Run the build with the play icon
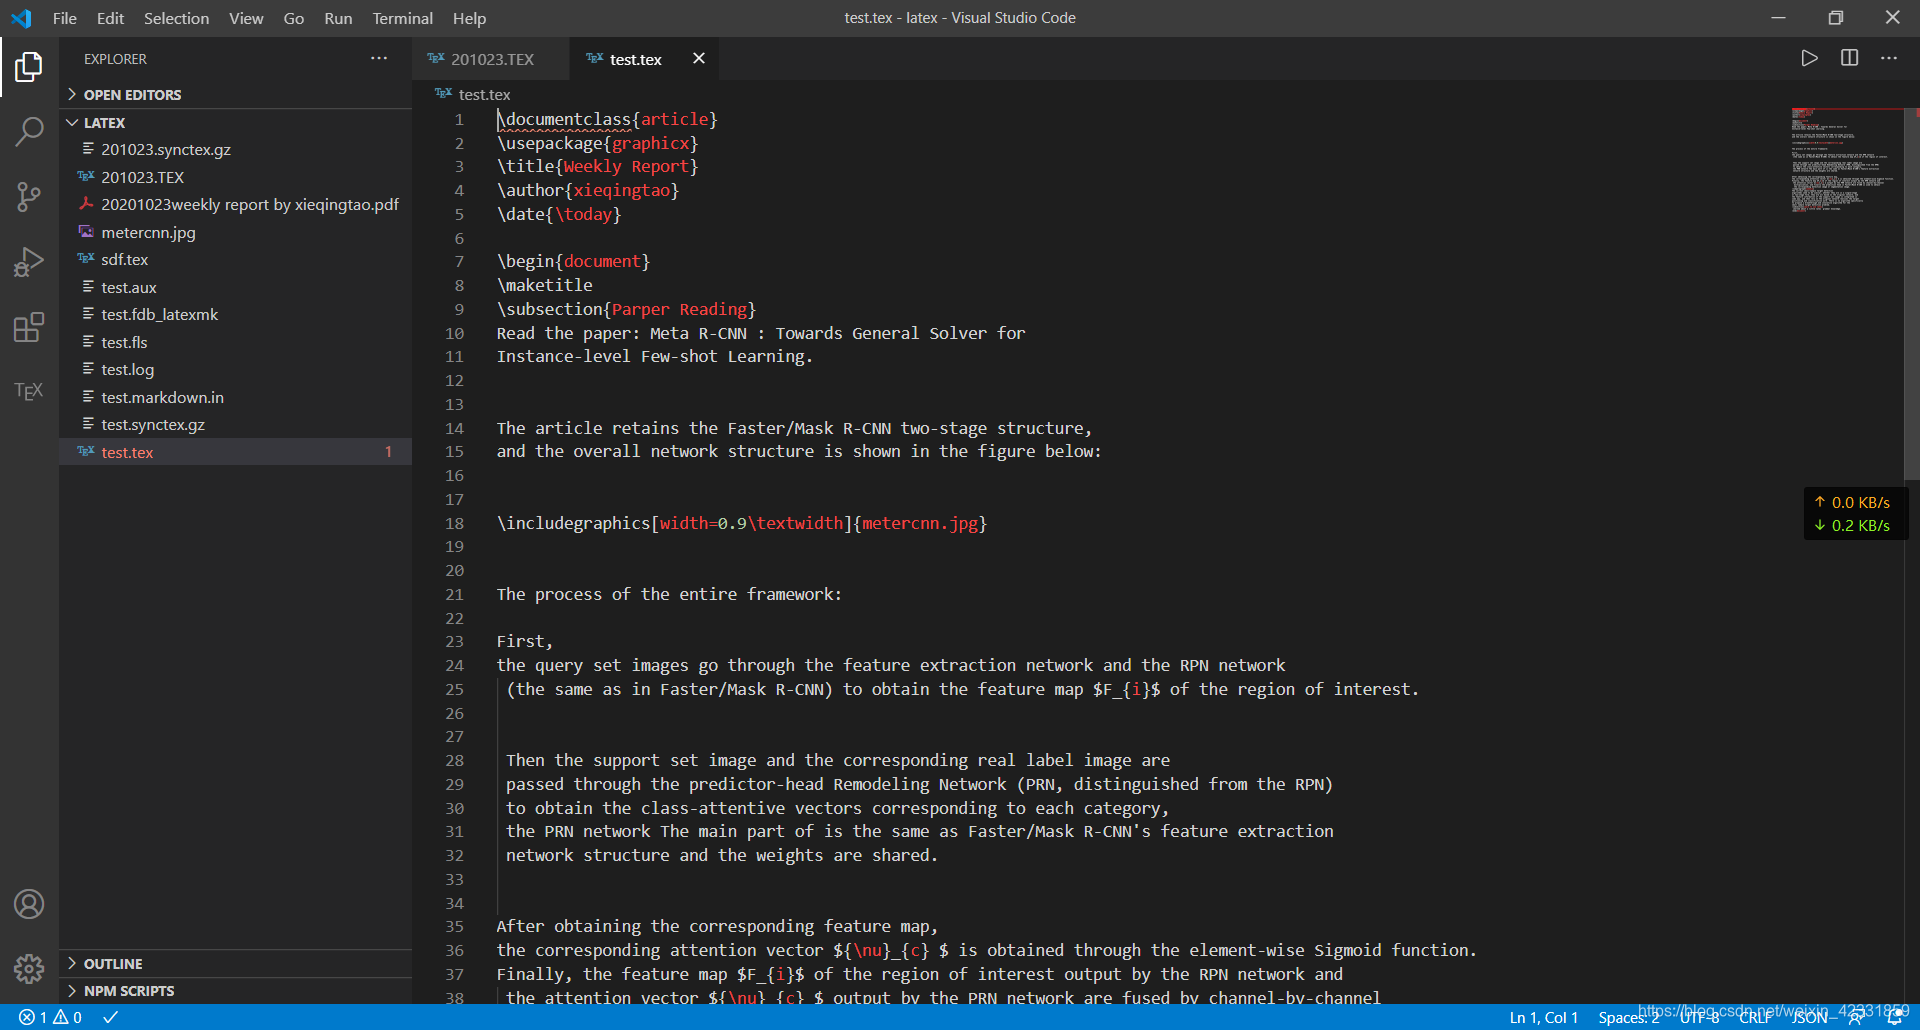The image size is (1920, 1030). click(x=1809, y=58)
